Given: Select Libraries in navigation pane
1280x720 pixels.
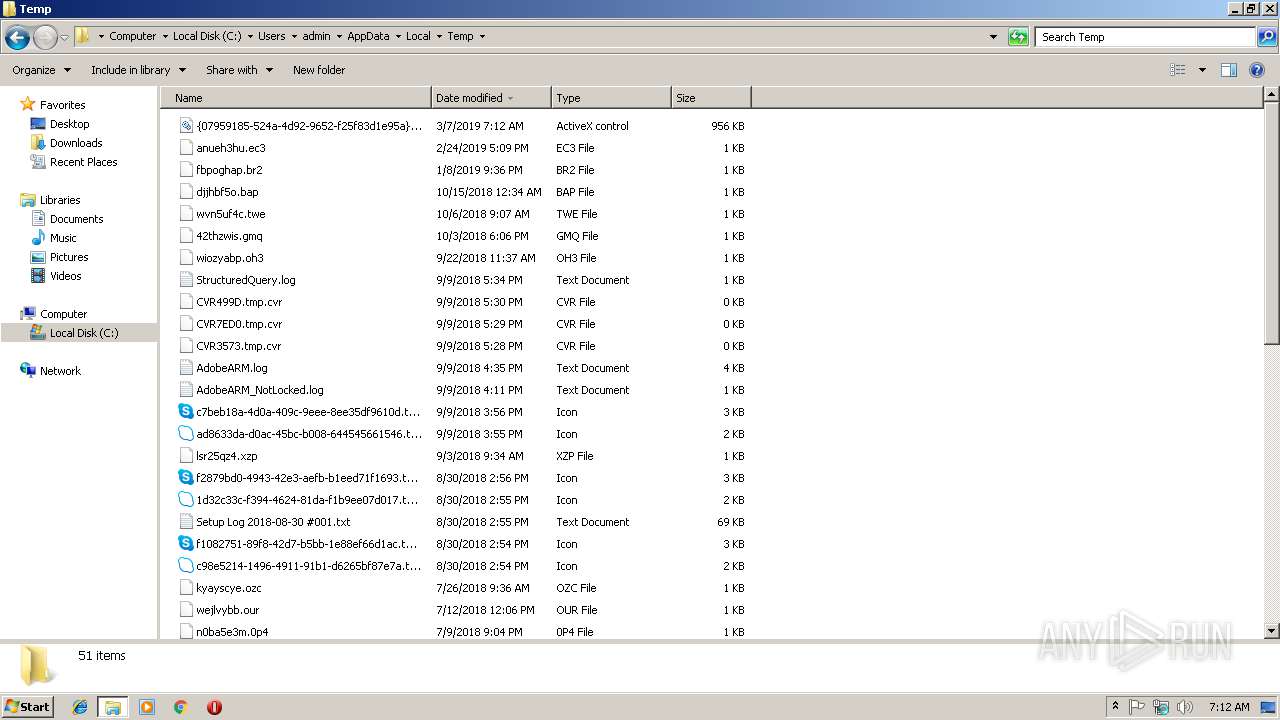Looking at the screenshot, I should point(60,200).
